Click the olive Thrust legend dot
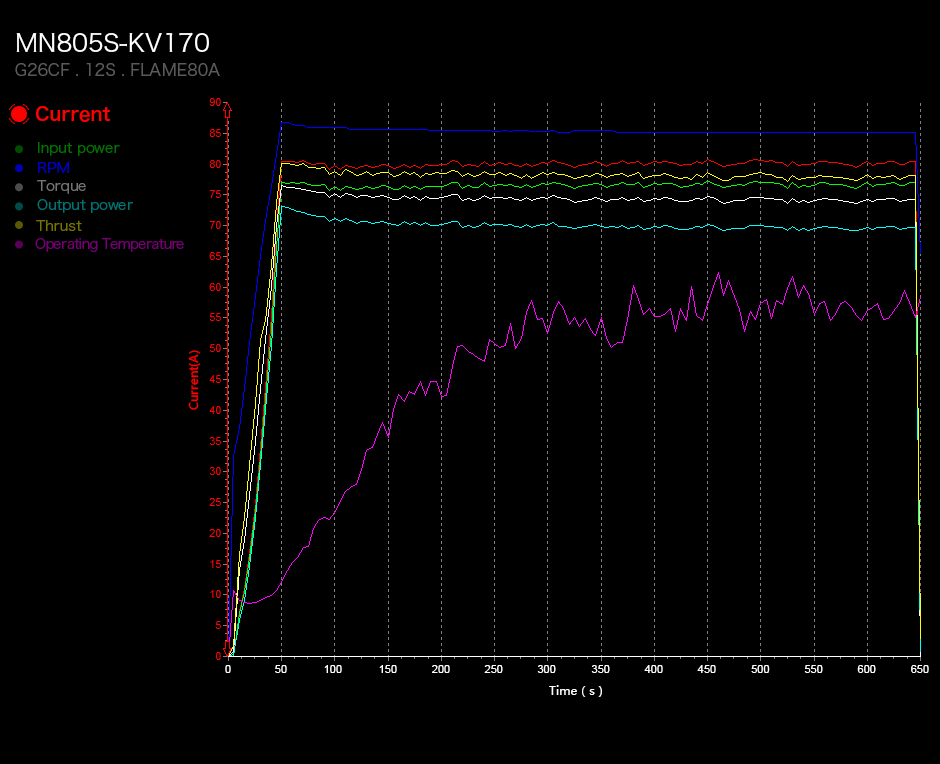The width and height of the screenshot is (940, 764). [x=19, y=225]
